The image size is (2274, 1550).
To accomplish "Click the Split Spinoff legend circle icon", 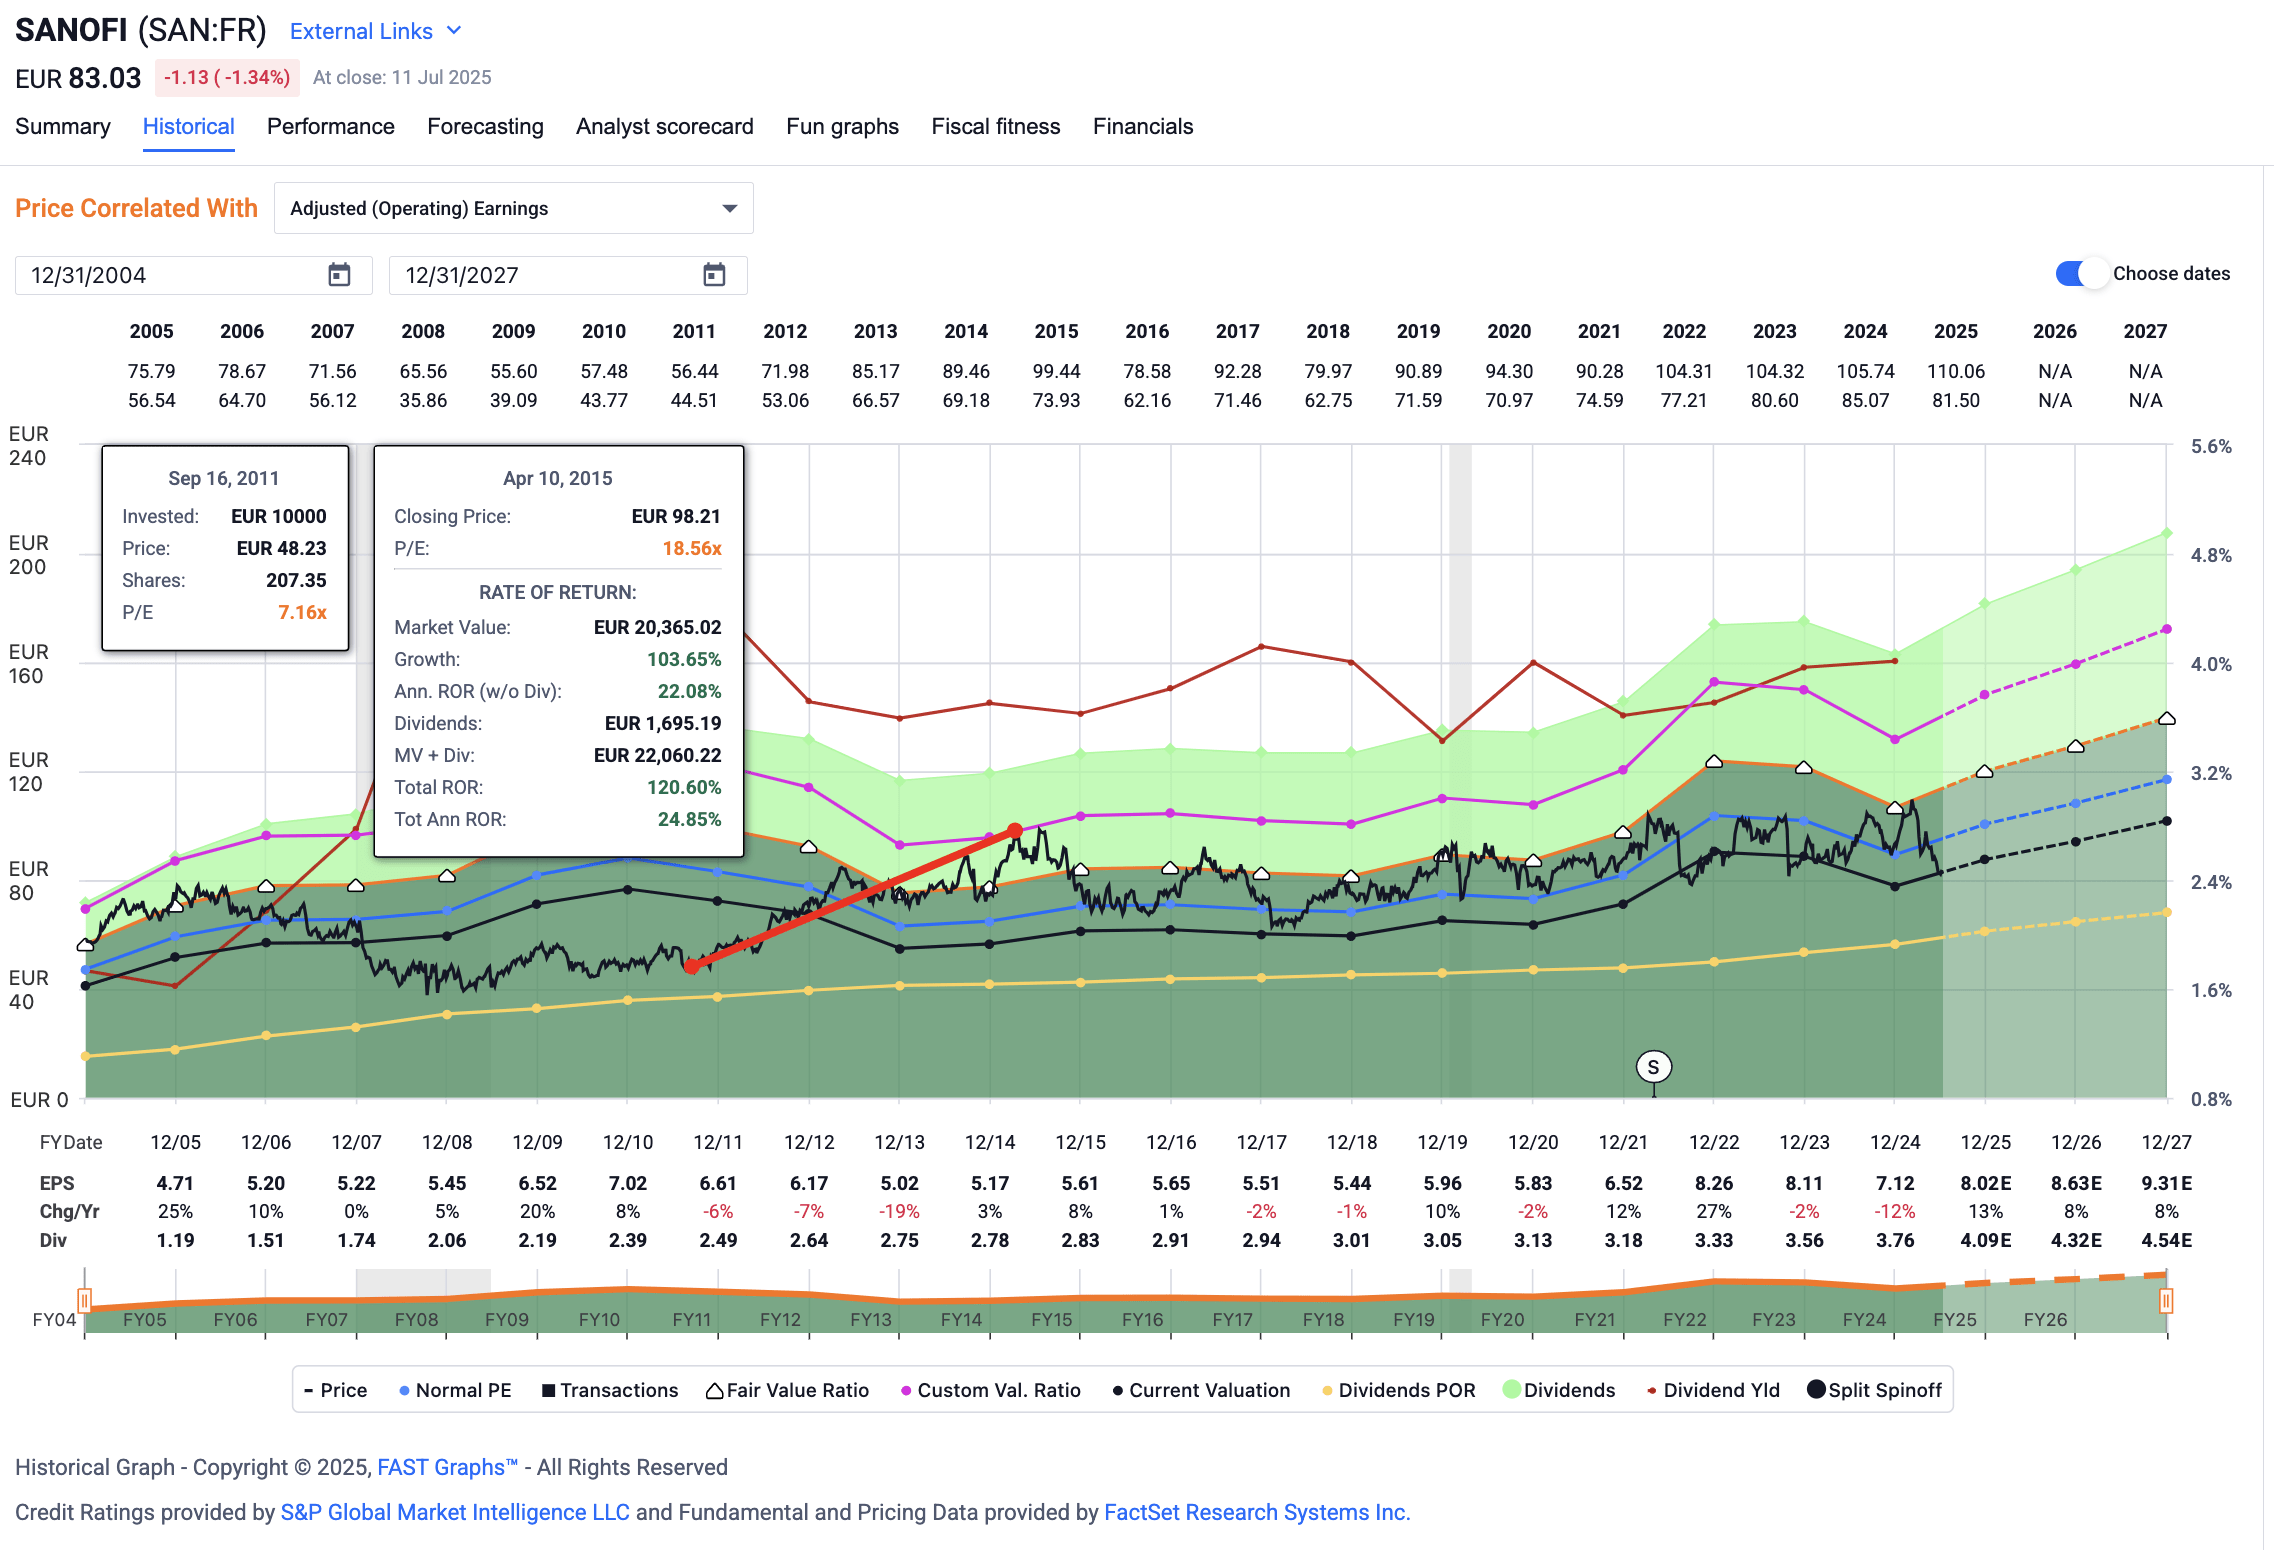I will 1814,1390.
